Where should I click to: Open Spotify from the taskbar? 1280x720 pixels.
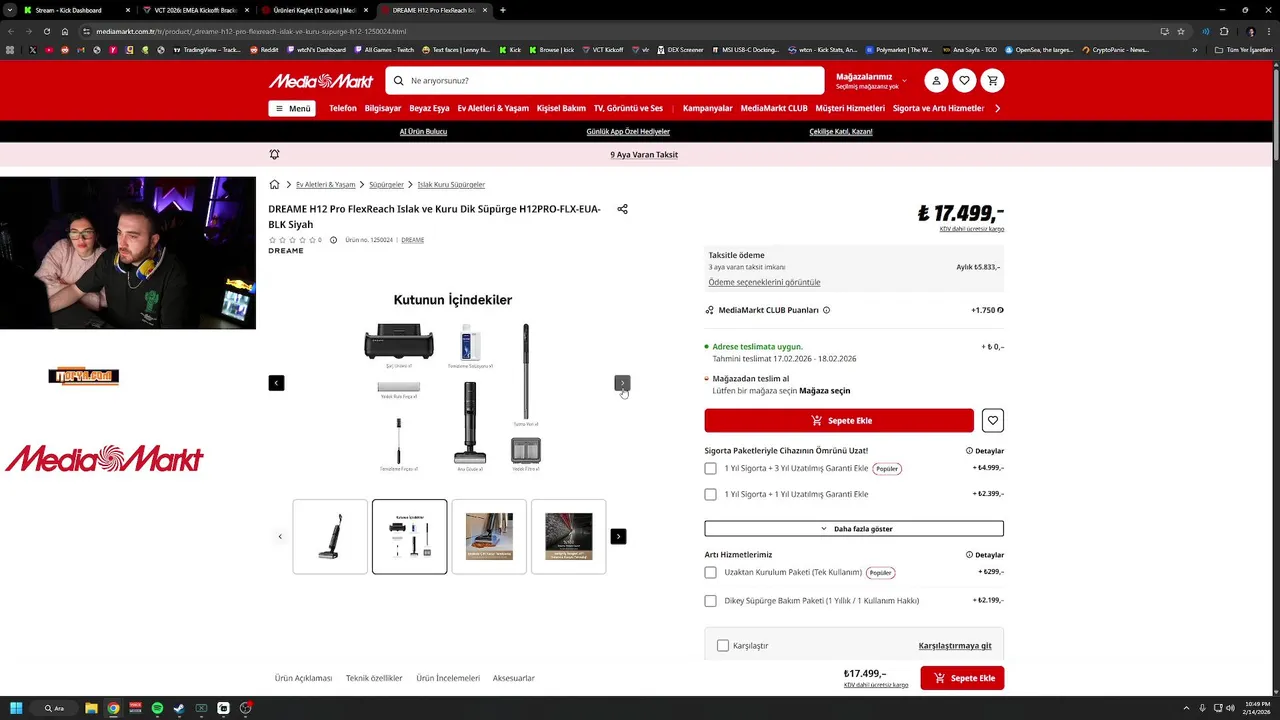coord(157,708)
